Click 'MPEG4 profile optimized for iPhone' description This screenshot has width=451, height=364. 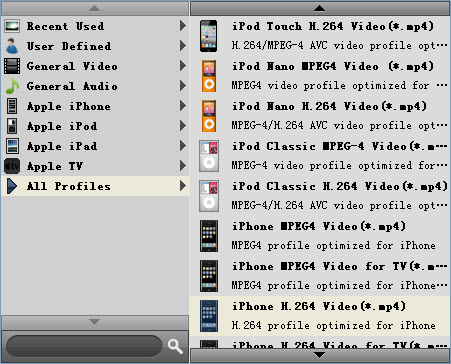tap(333, 246)
